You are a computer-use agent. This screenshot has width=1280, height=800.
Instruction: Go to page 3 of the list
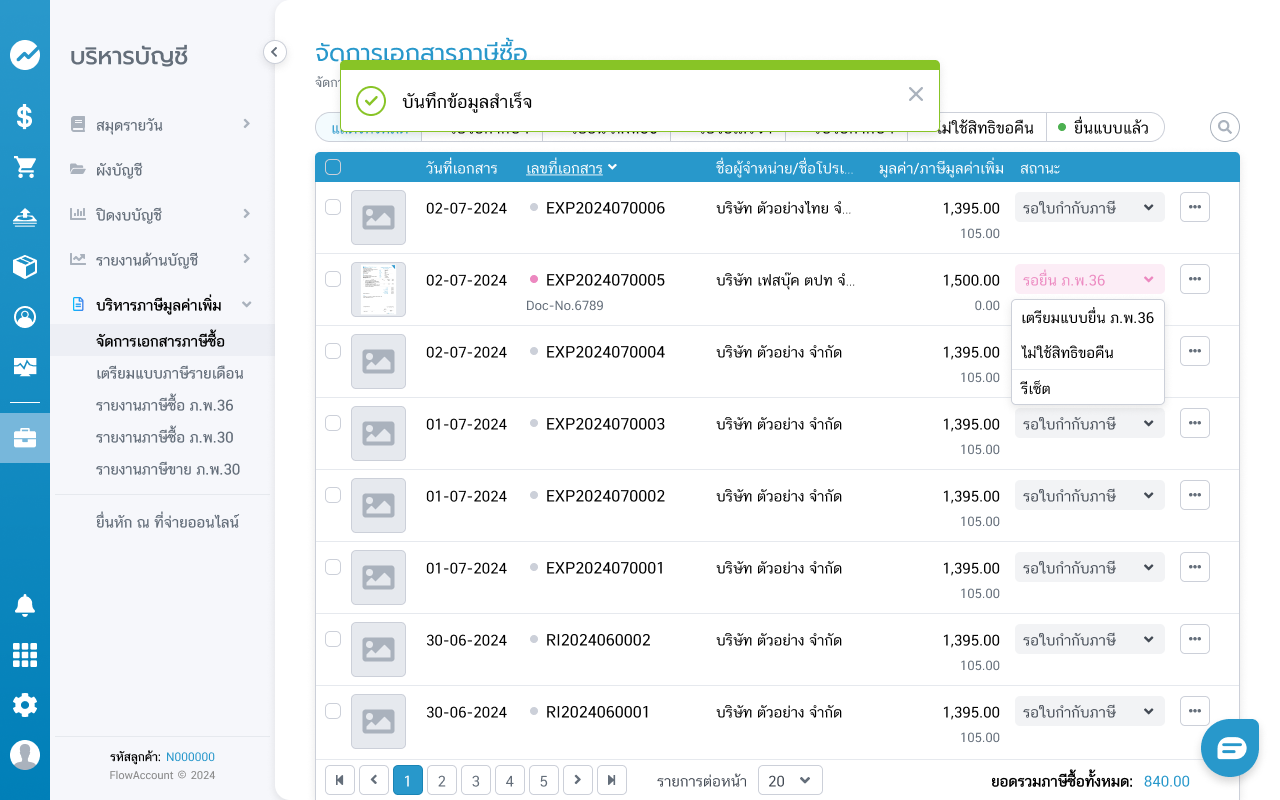point(476,781)
